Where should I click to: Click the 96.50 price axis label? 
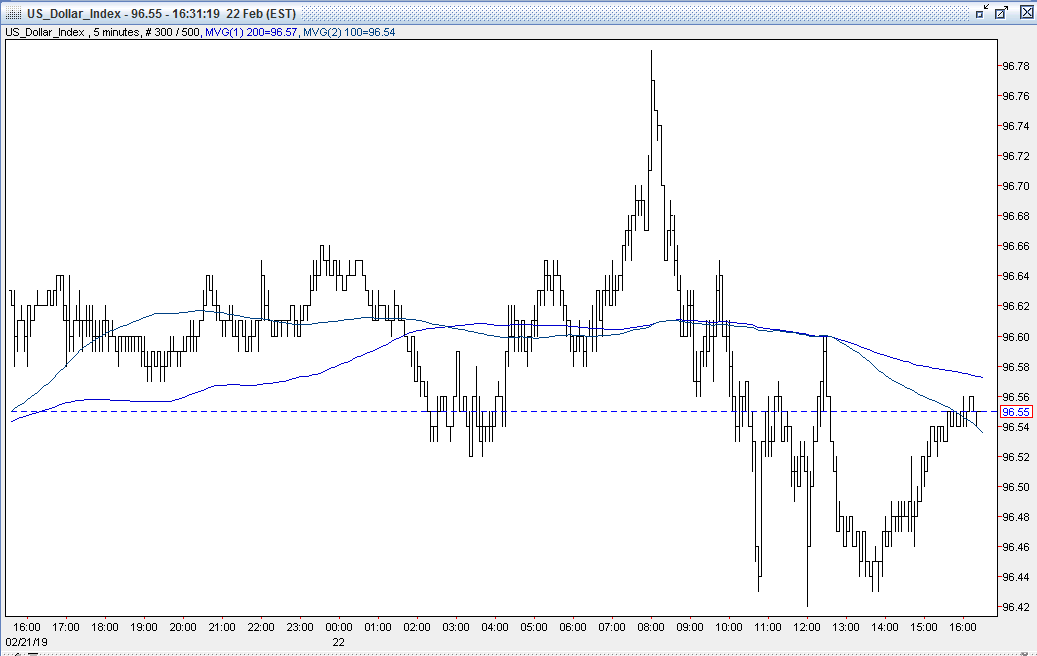(1016, 487)
